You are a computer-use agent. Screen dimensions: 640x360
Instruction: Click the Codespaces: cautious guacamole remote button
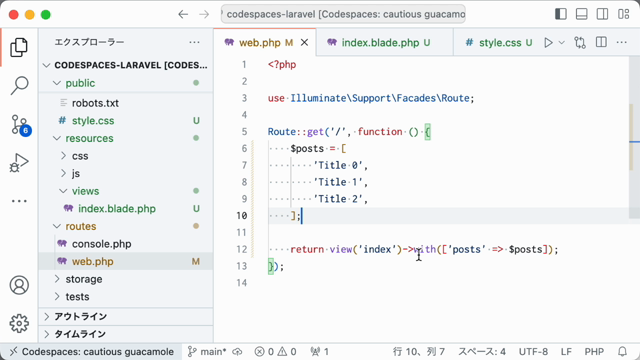(x=91, y=351)
